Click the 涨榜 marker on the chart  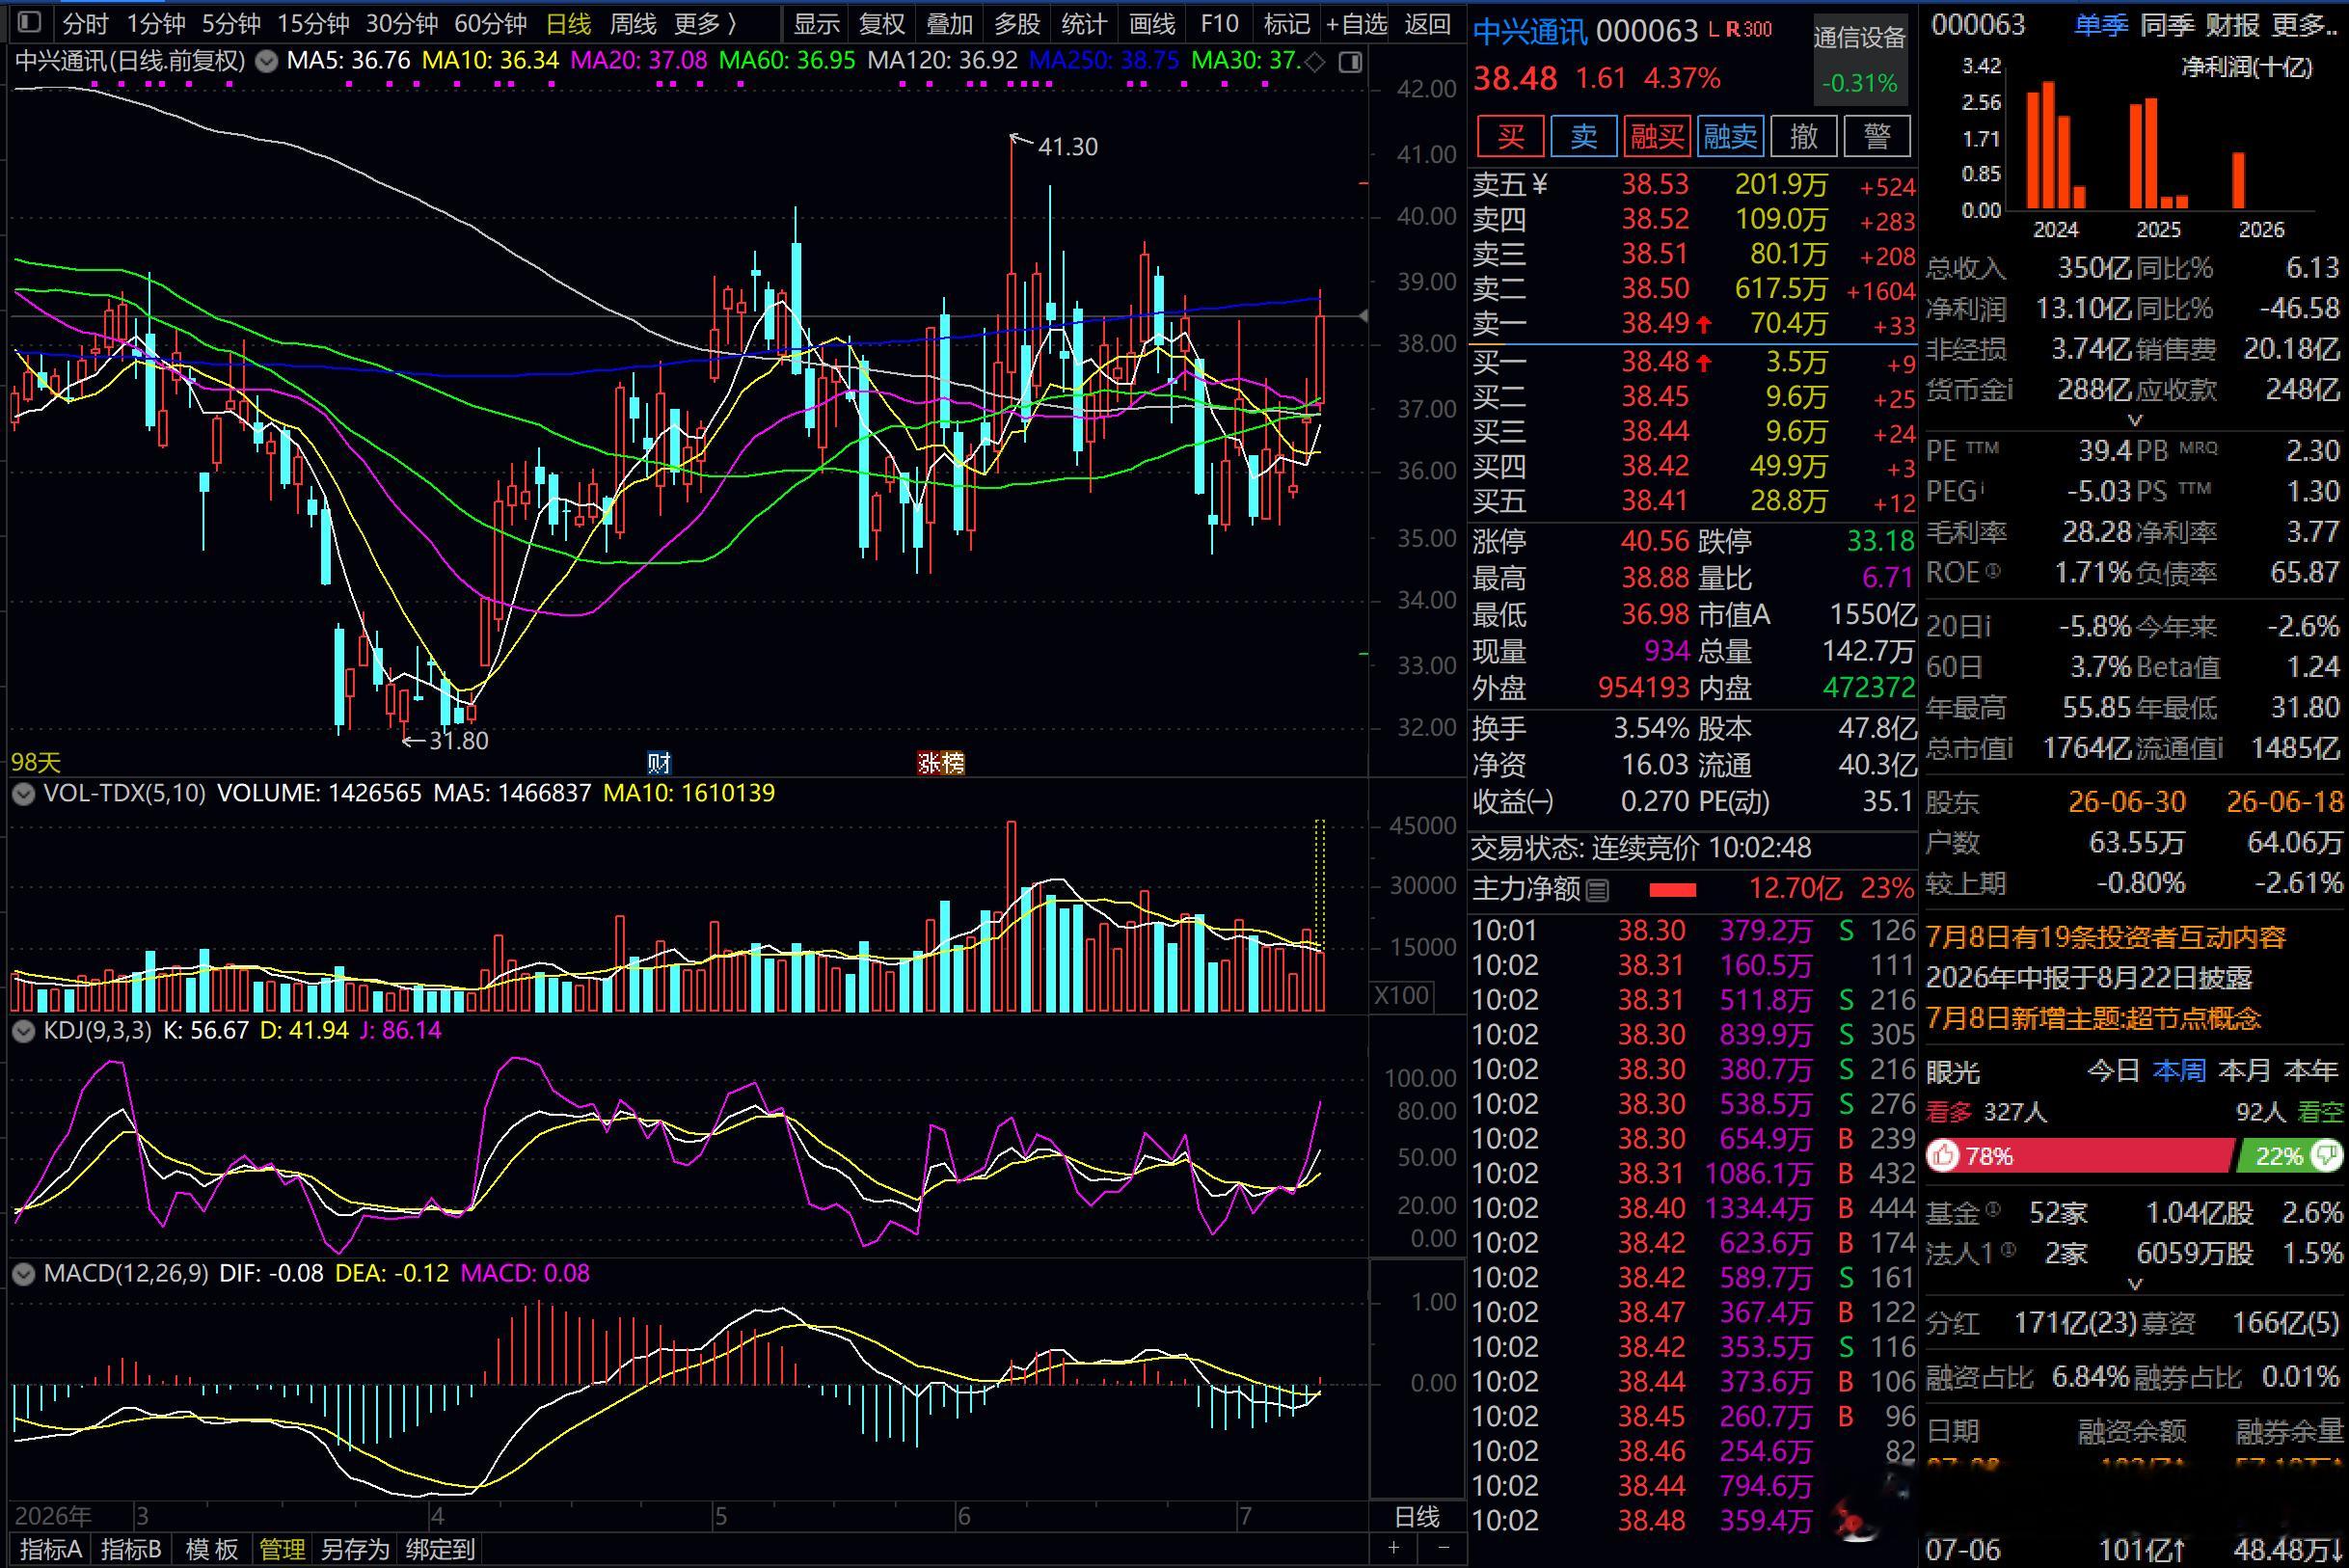point(940,763)
